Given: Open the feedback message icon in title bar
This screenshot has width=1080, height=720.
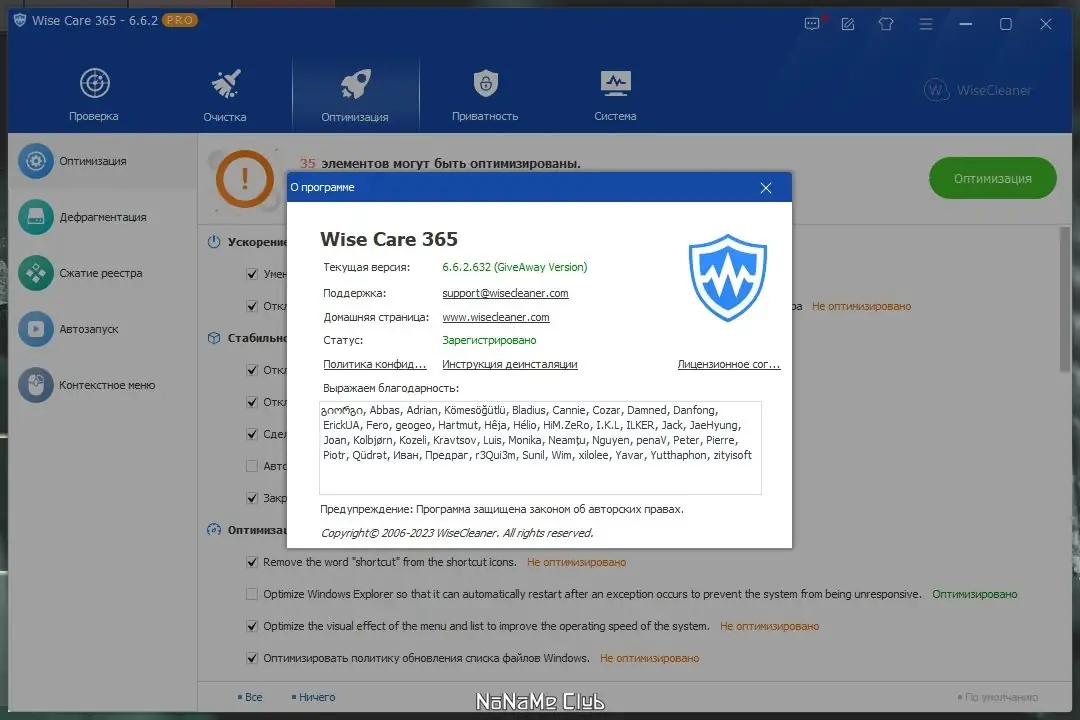Looking at the screenshot, I should coord(813,24).
